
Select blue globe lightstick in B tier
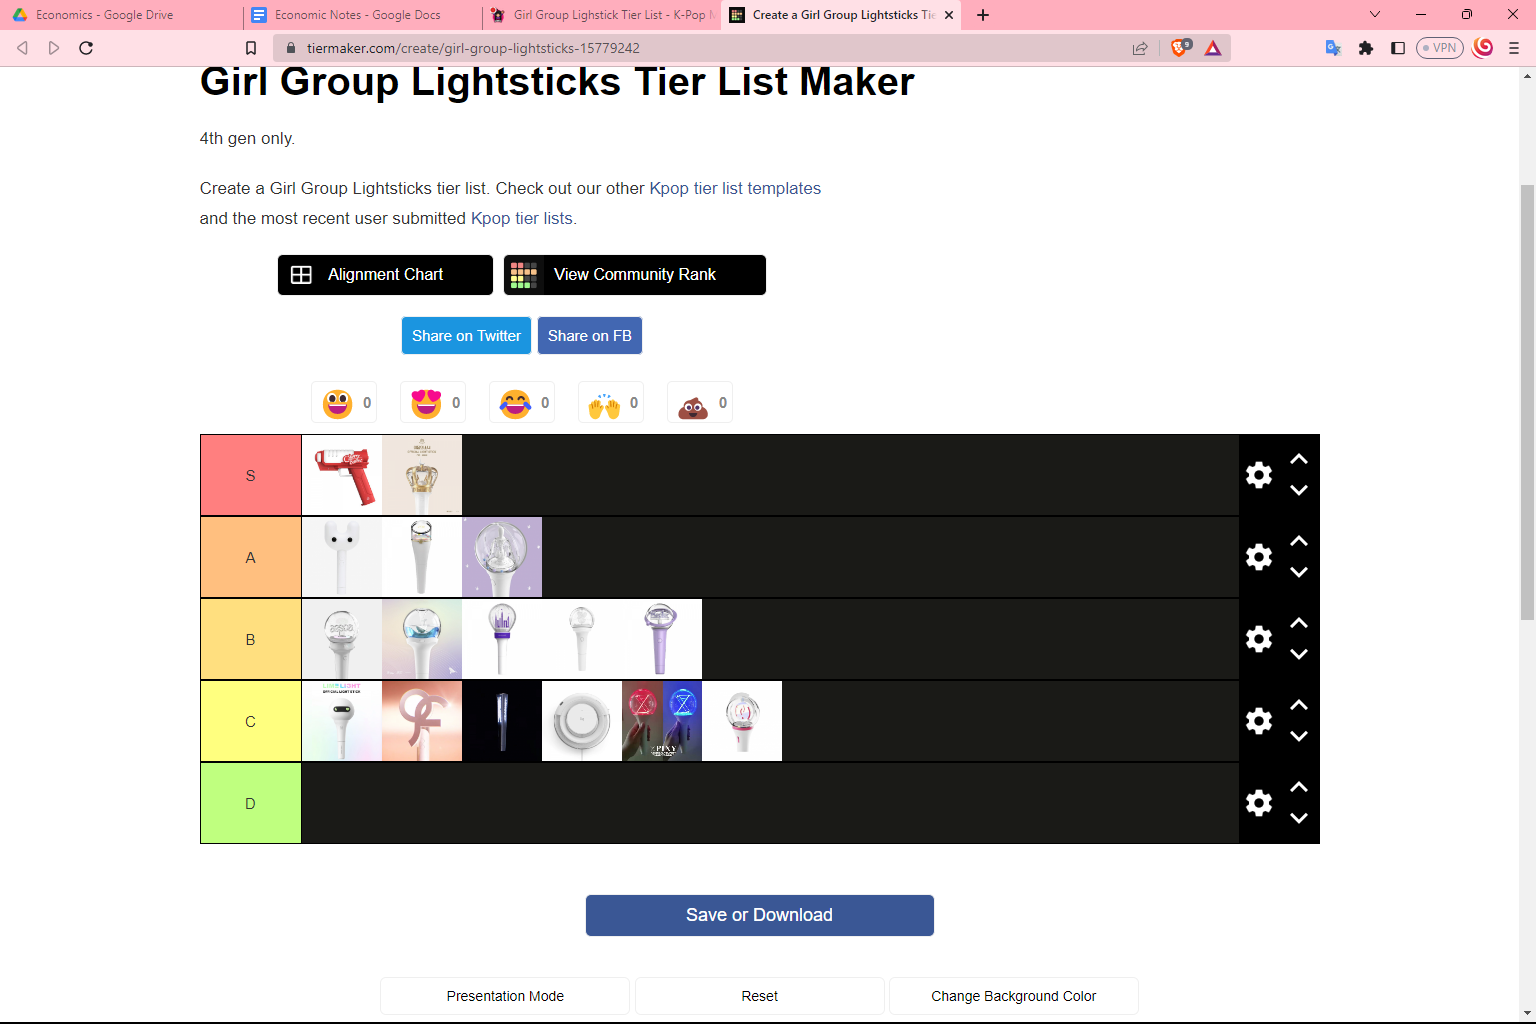tap(422, 639)
